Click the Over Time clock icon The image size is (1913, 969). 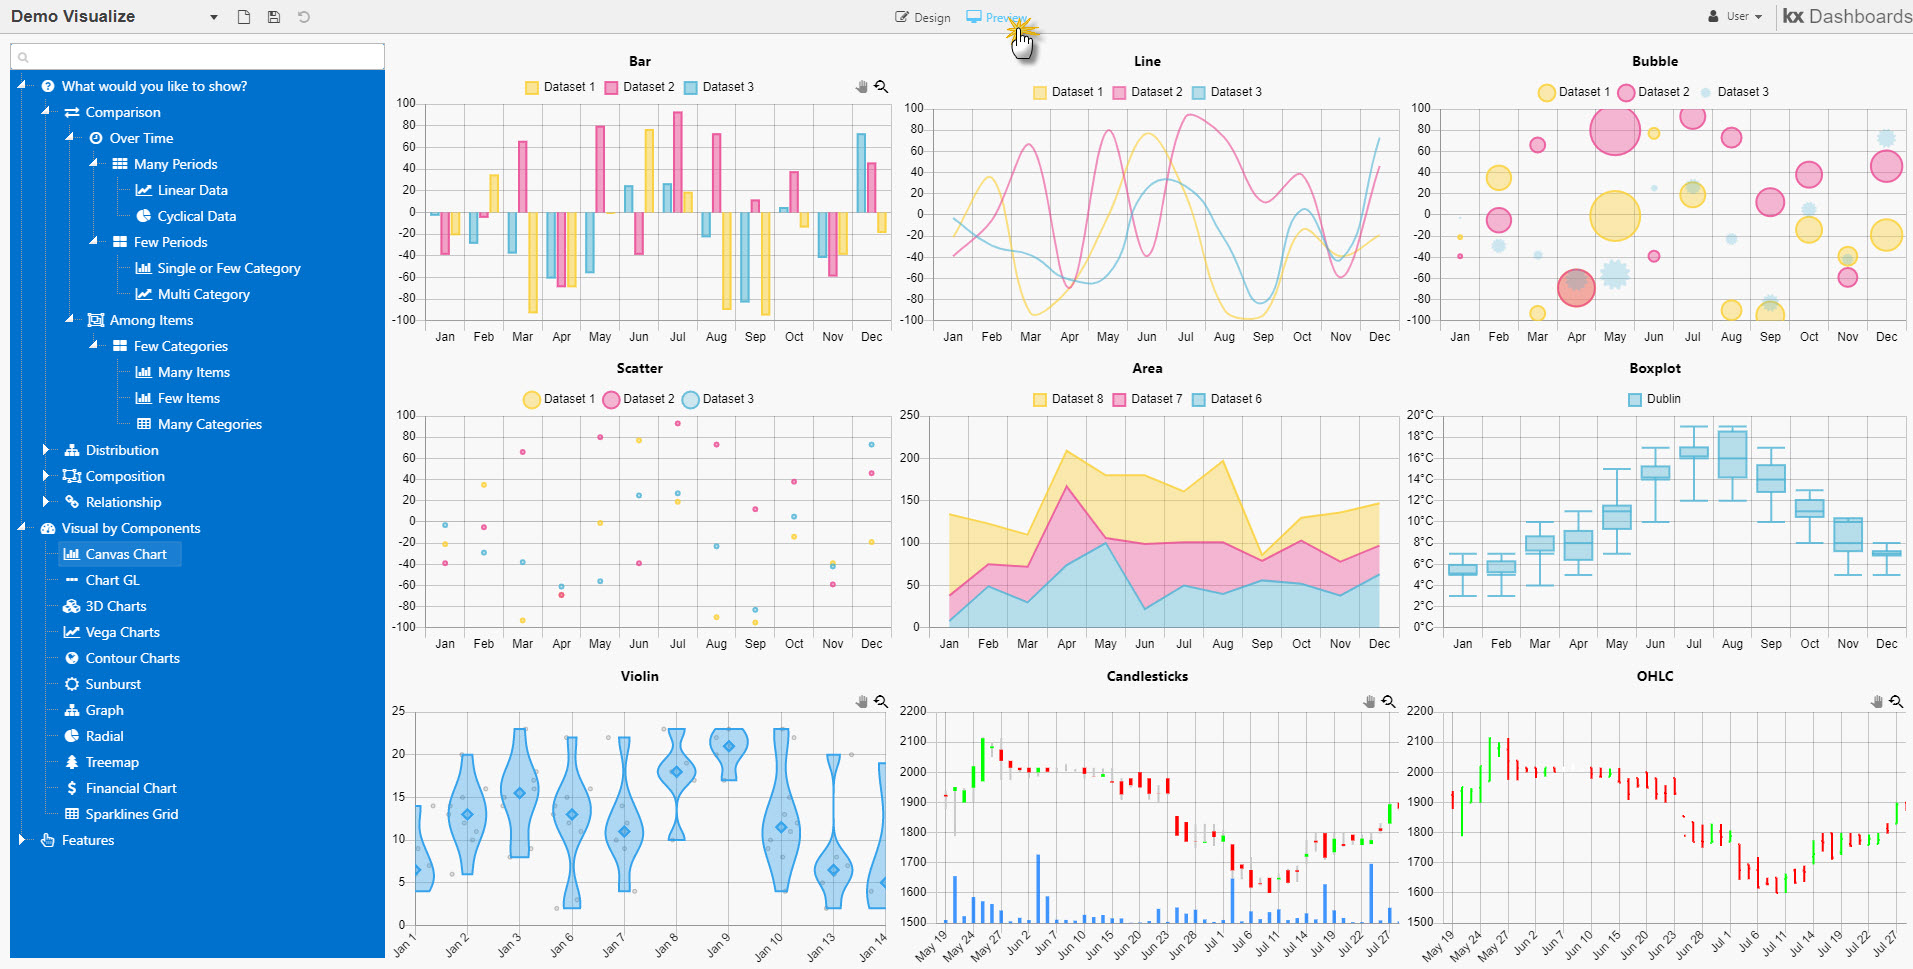click(x=96, y=138)
